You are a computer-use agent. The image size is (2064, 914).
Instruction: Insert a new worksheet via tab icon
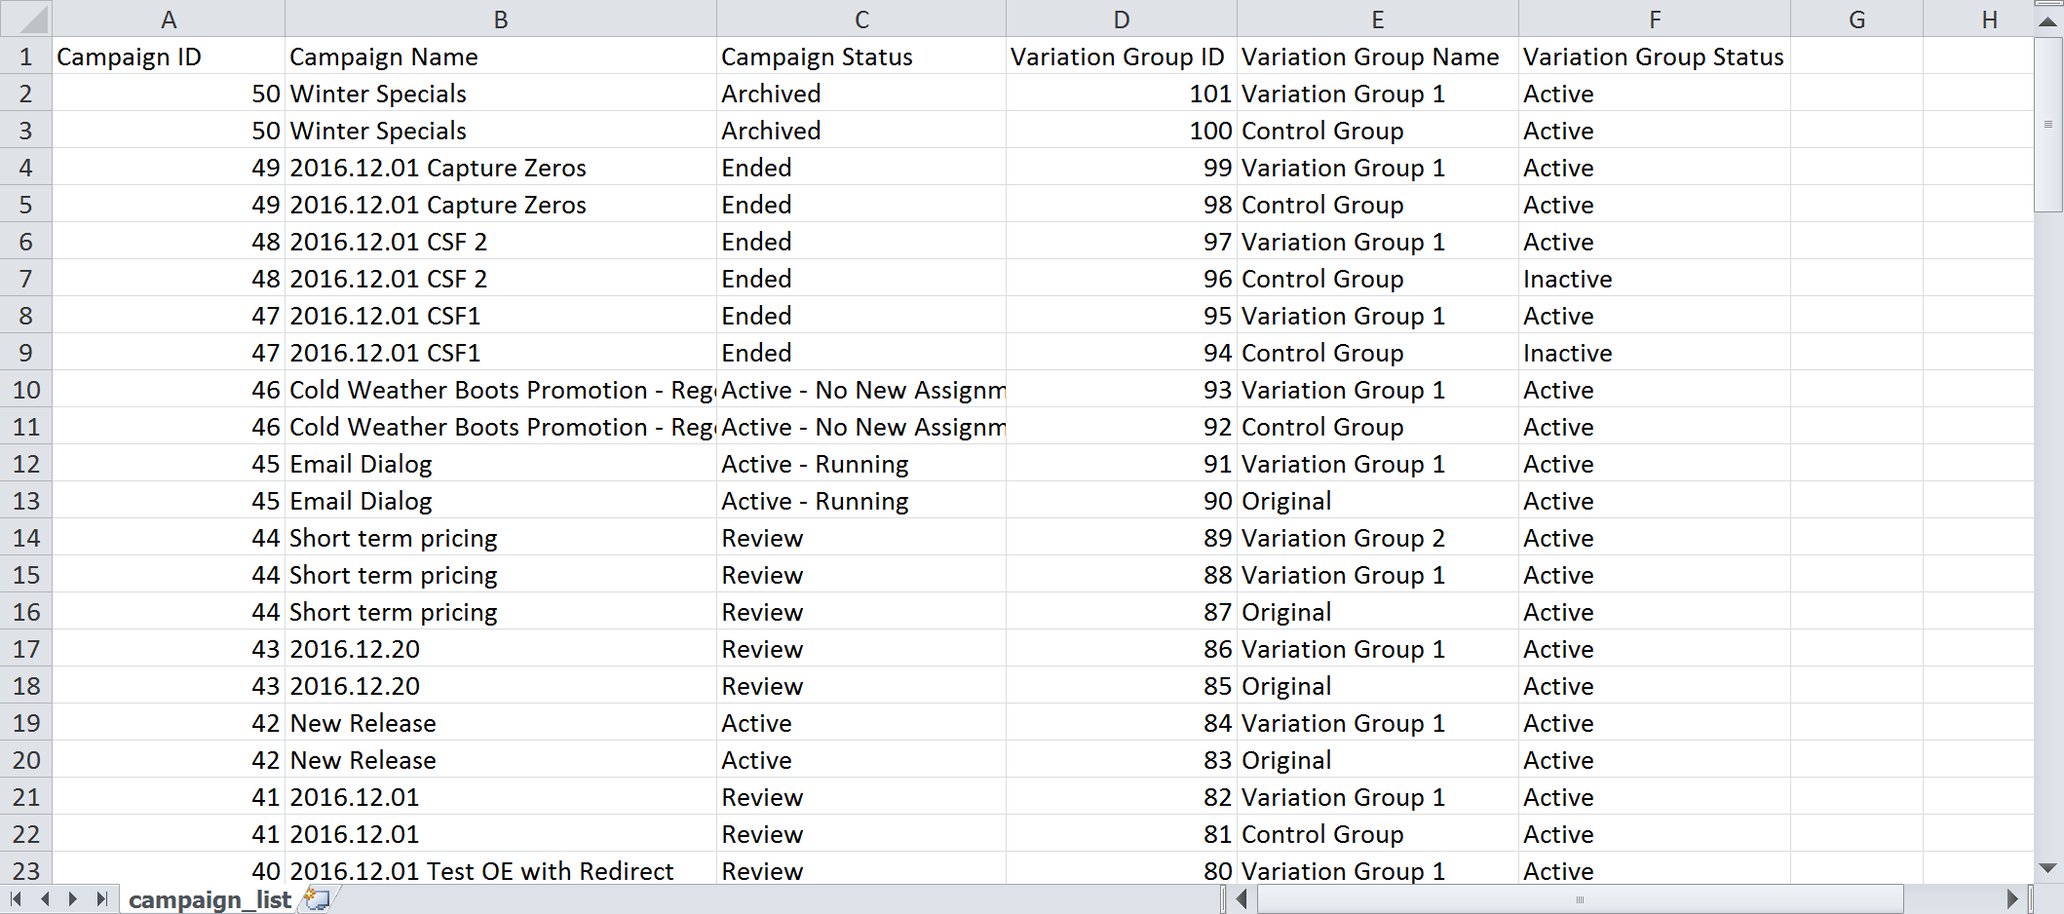coord(317,899)
